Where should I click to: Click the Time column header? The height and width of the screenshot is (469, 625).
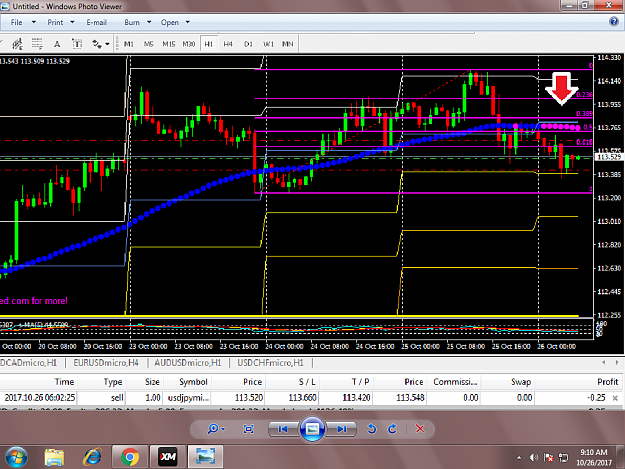pyautogui.click(x=64, y=382)
